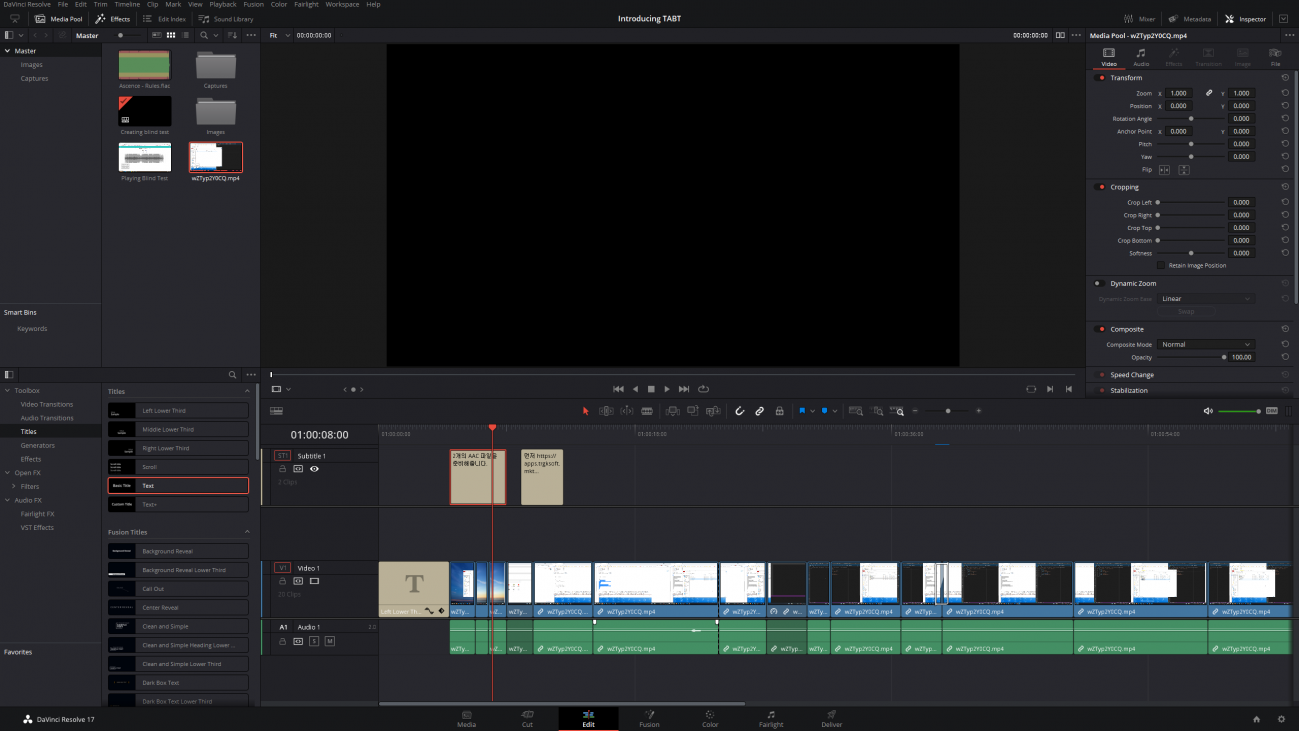The width and height of the screenshot is (1299, 731).
Task: Toggle the Transform enable switch
Action: (x=1102, y=78)
